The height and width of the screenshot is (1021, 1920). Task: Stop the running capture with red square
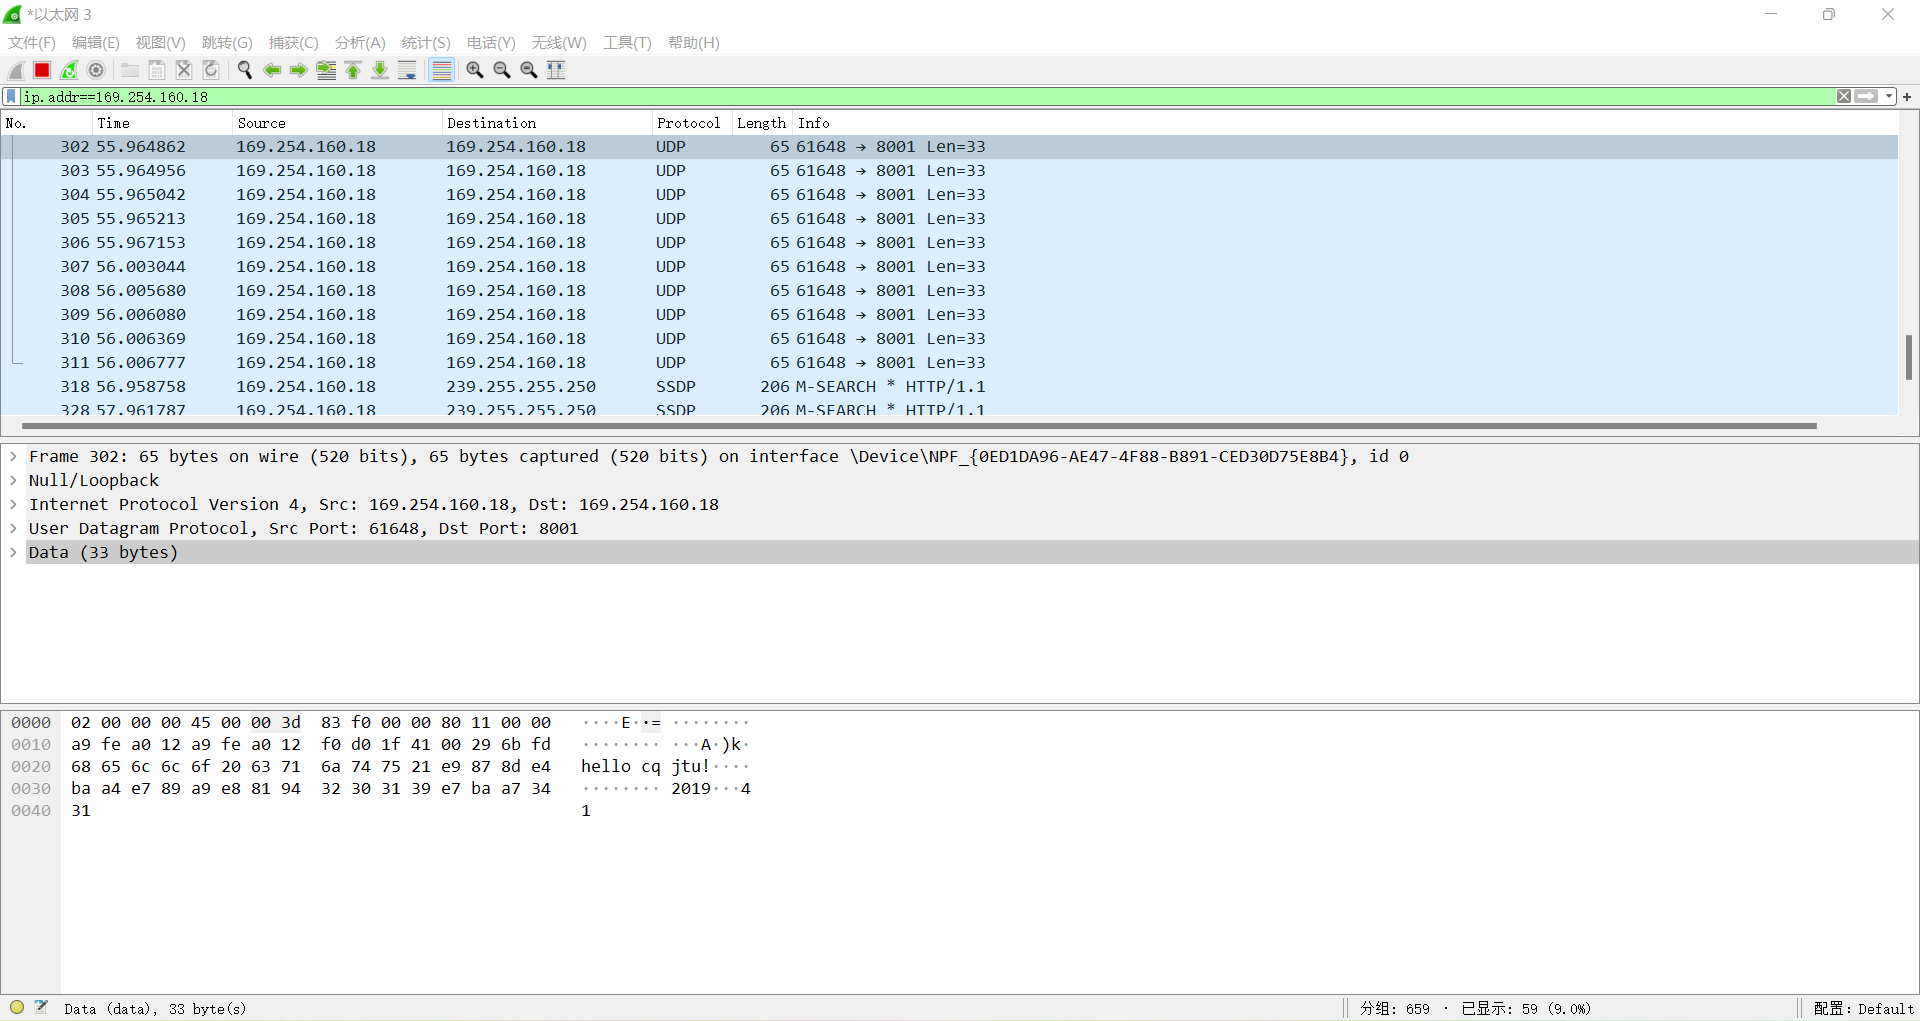pyautogui.click(x=42, y=70)
